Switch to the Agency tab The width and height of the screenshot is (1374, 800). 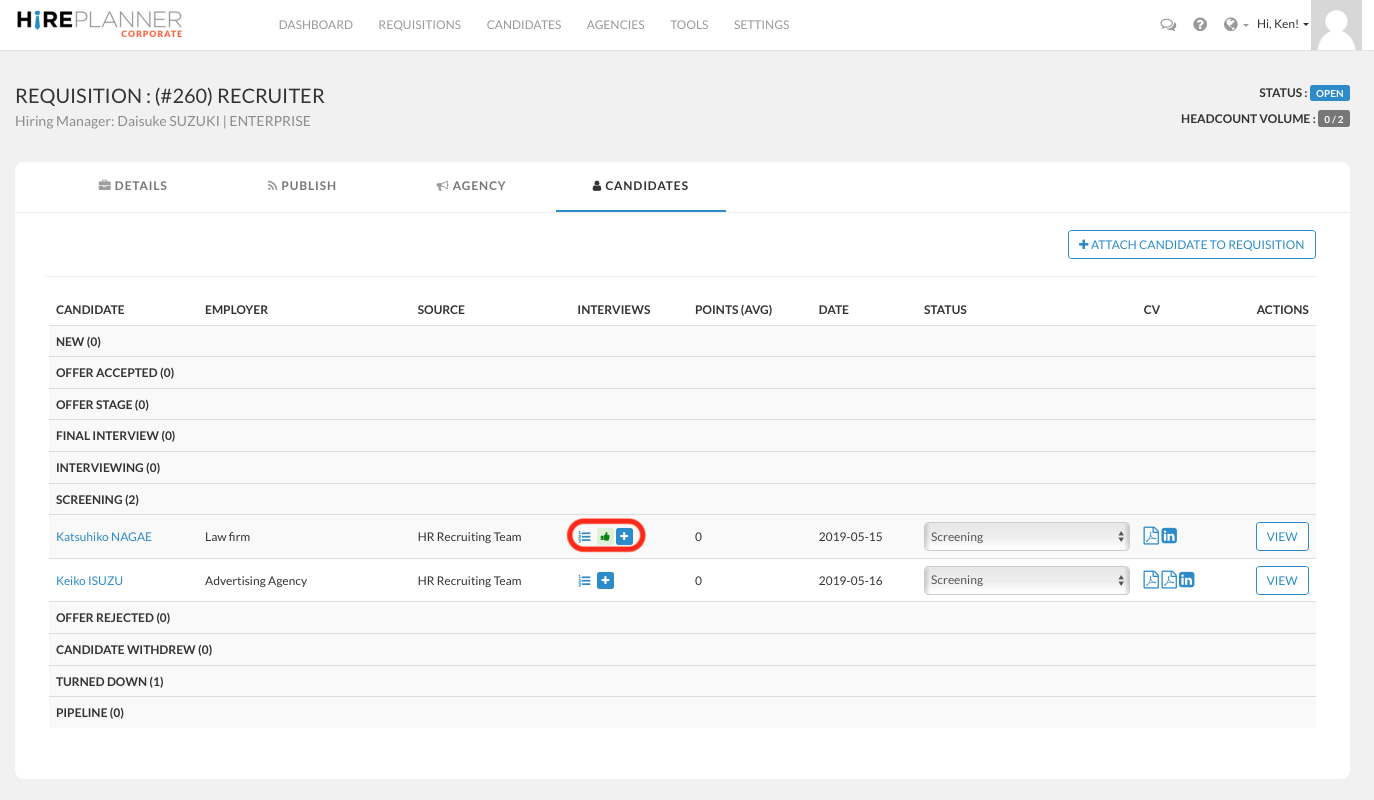(470, 185)
